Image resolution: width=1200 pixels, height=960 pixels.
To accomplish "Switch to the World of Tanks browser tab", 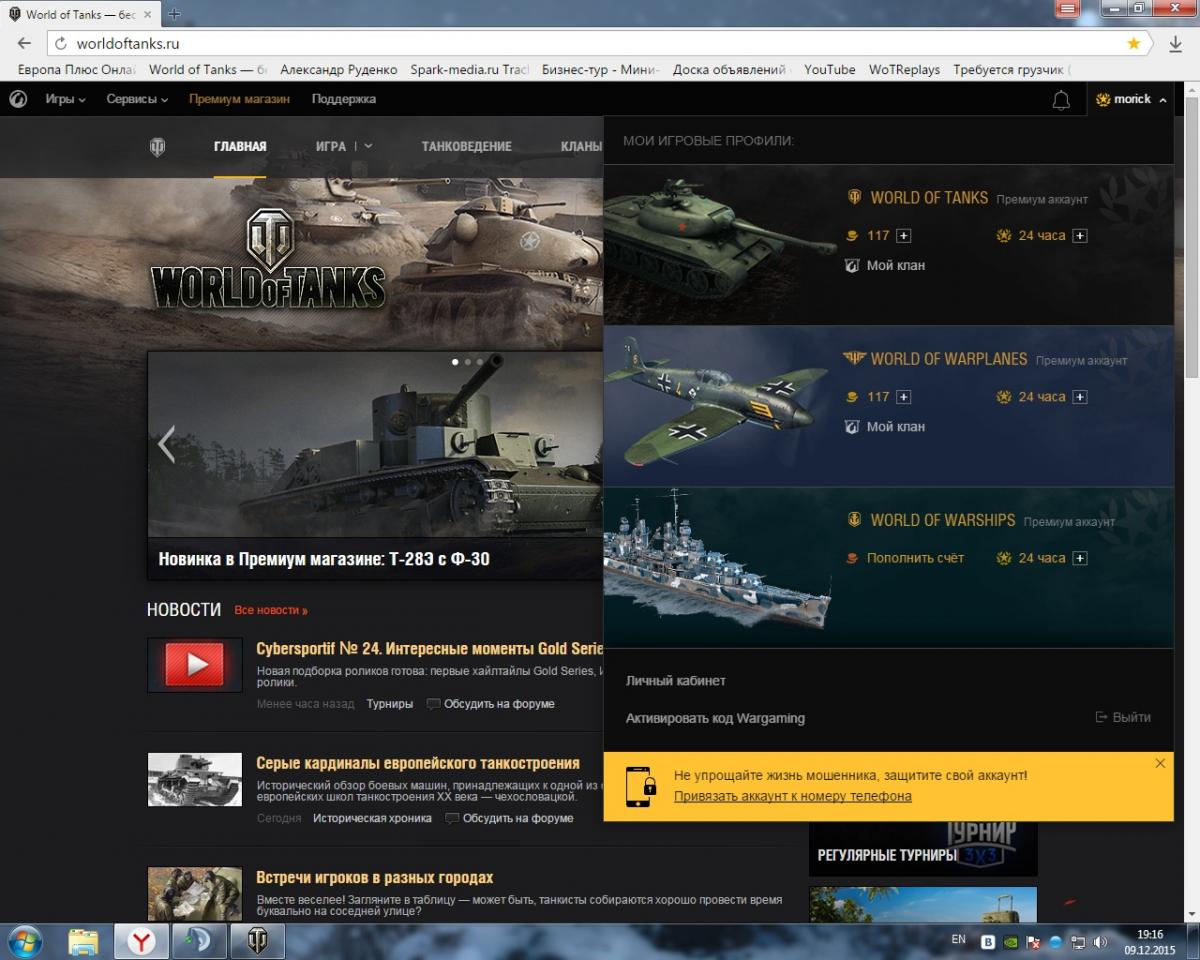I will [x=80, y=14].
